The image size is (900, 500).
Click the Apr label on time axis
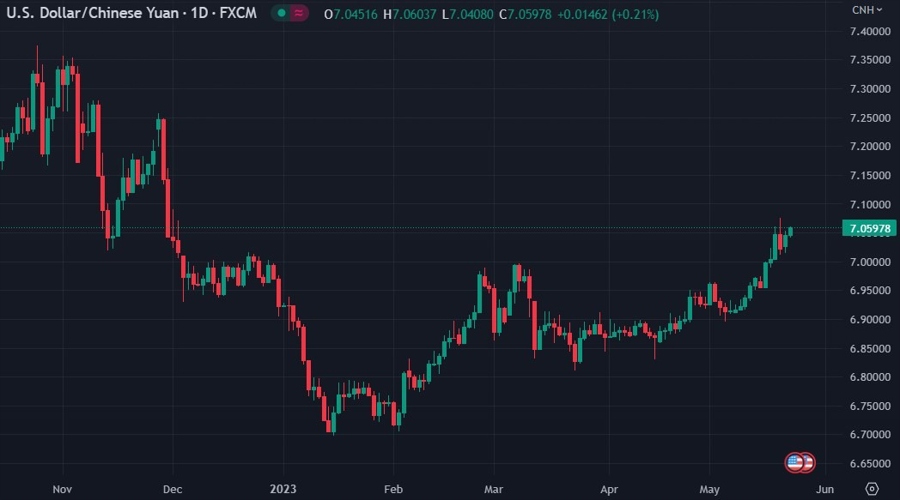(609, 489)
